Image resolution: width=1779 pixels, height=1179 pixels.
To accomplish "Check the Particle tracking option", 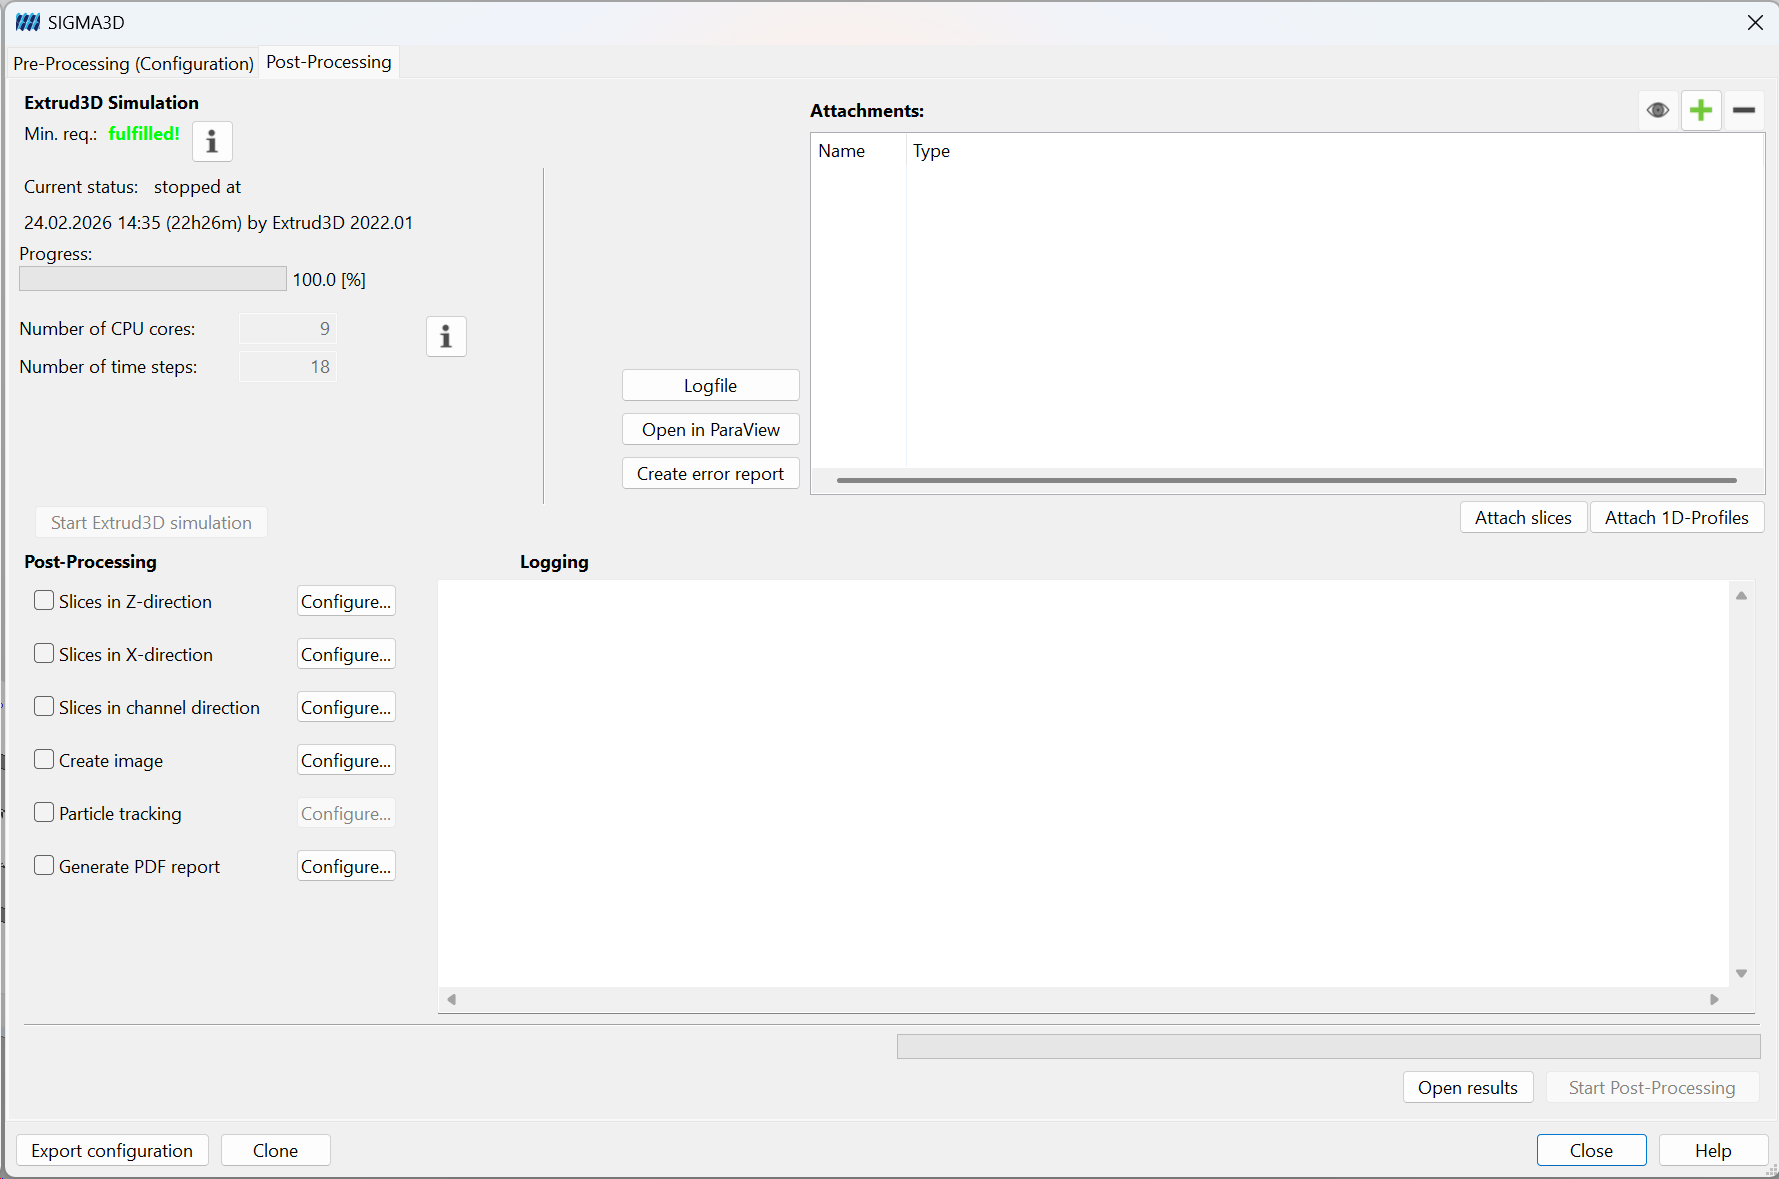I will [x=44, y=812].
